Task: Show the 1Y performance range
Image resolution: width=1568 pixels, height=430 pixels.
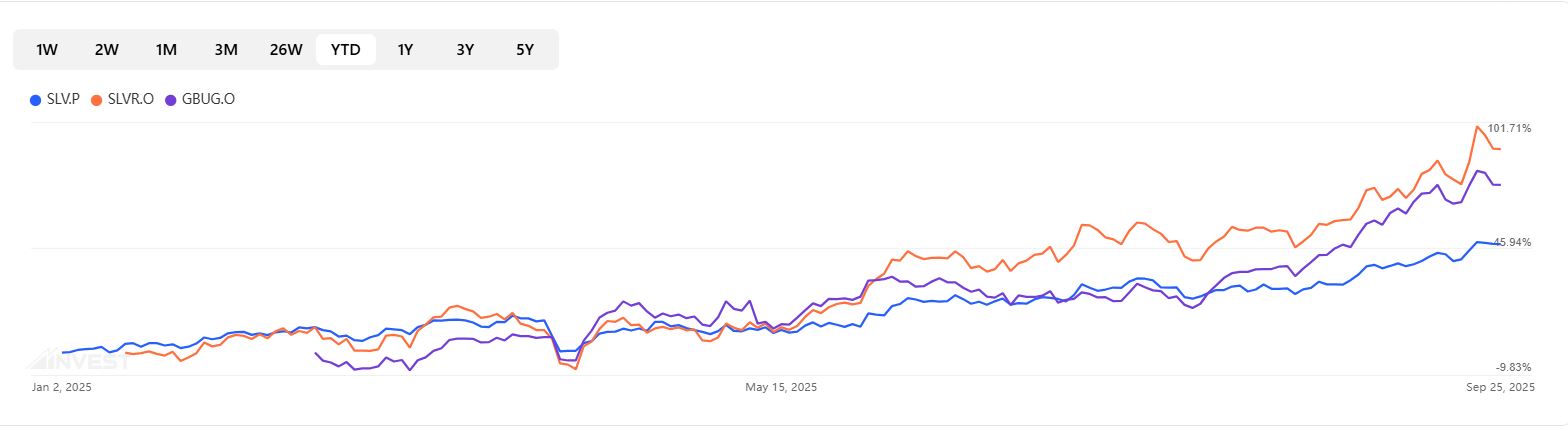Action: point(405,50)
